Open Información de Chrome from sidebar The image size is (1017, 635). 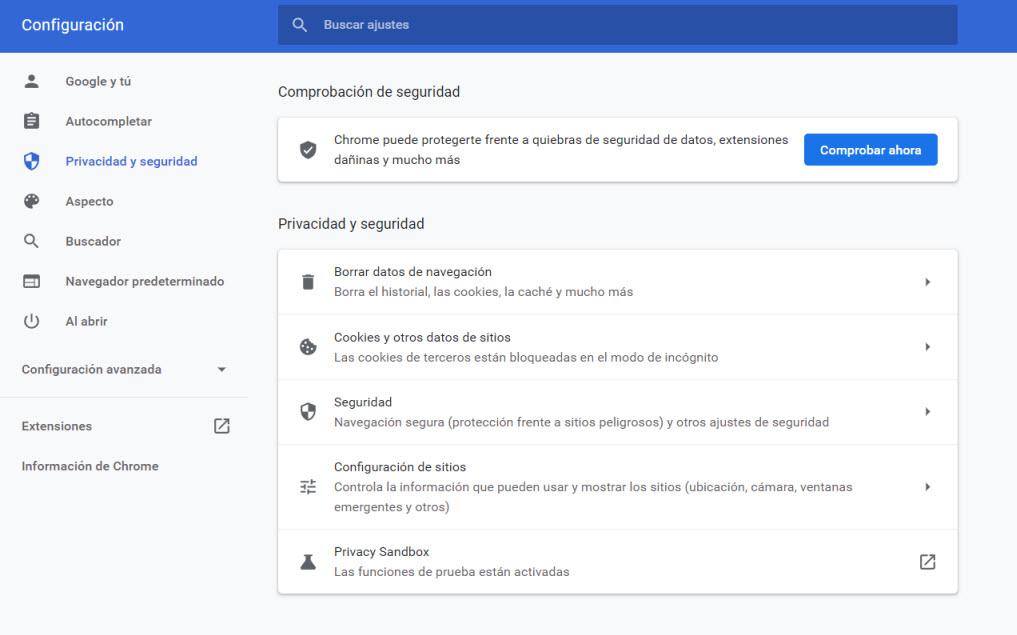pos(90,466)
